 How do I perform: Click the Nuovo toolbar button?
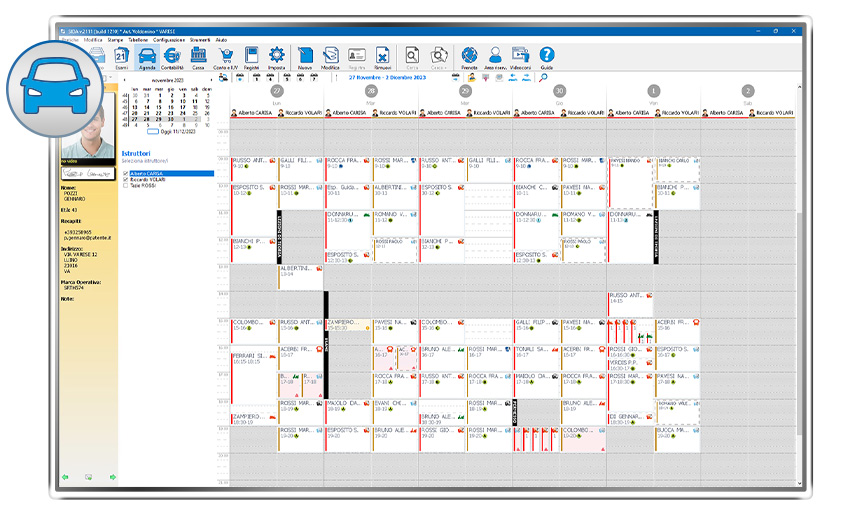(305, 57)
